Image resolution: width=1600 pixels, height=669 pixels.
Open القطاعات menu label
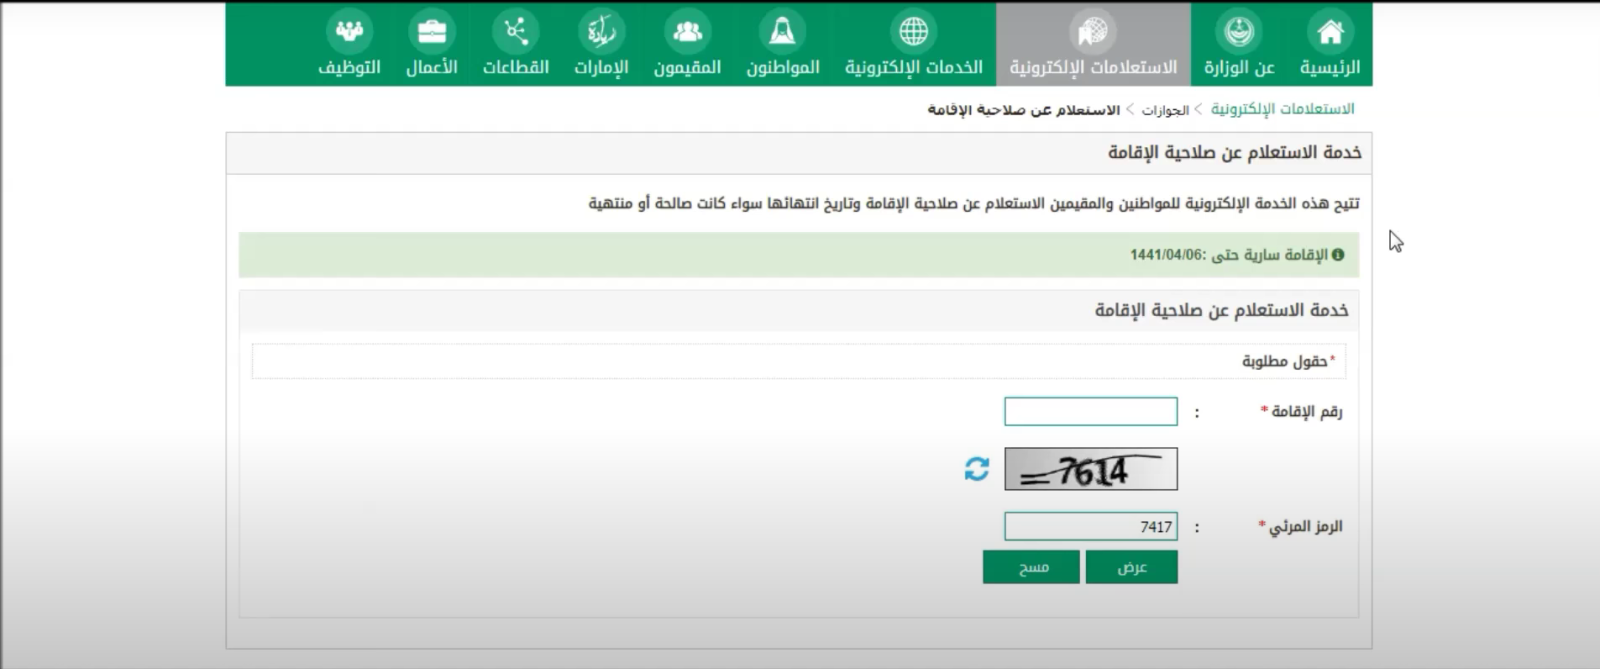[x=516, y=67]
